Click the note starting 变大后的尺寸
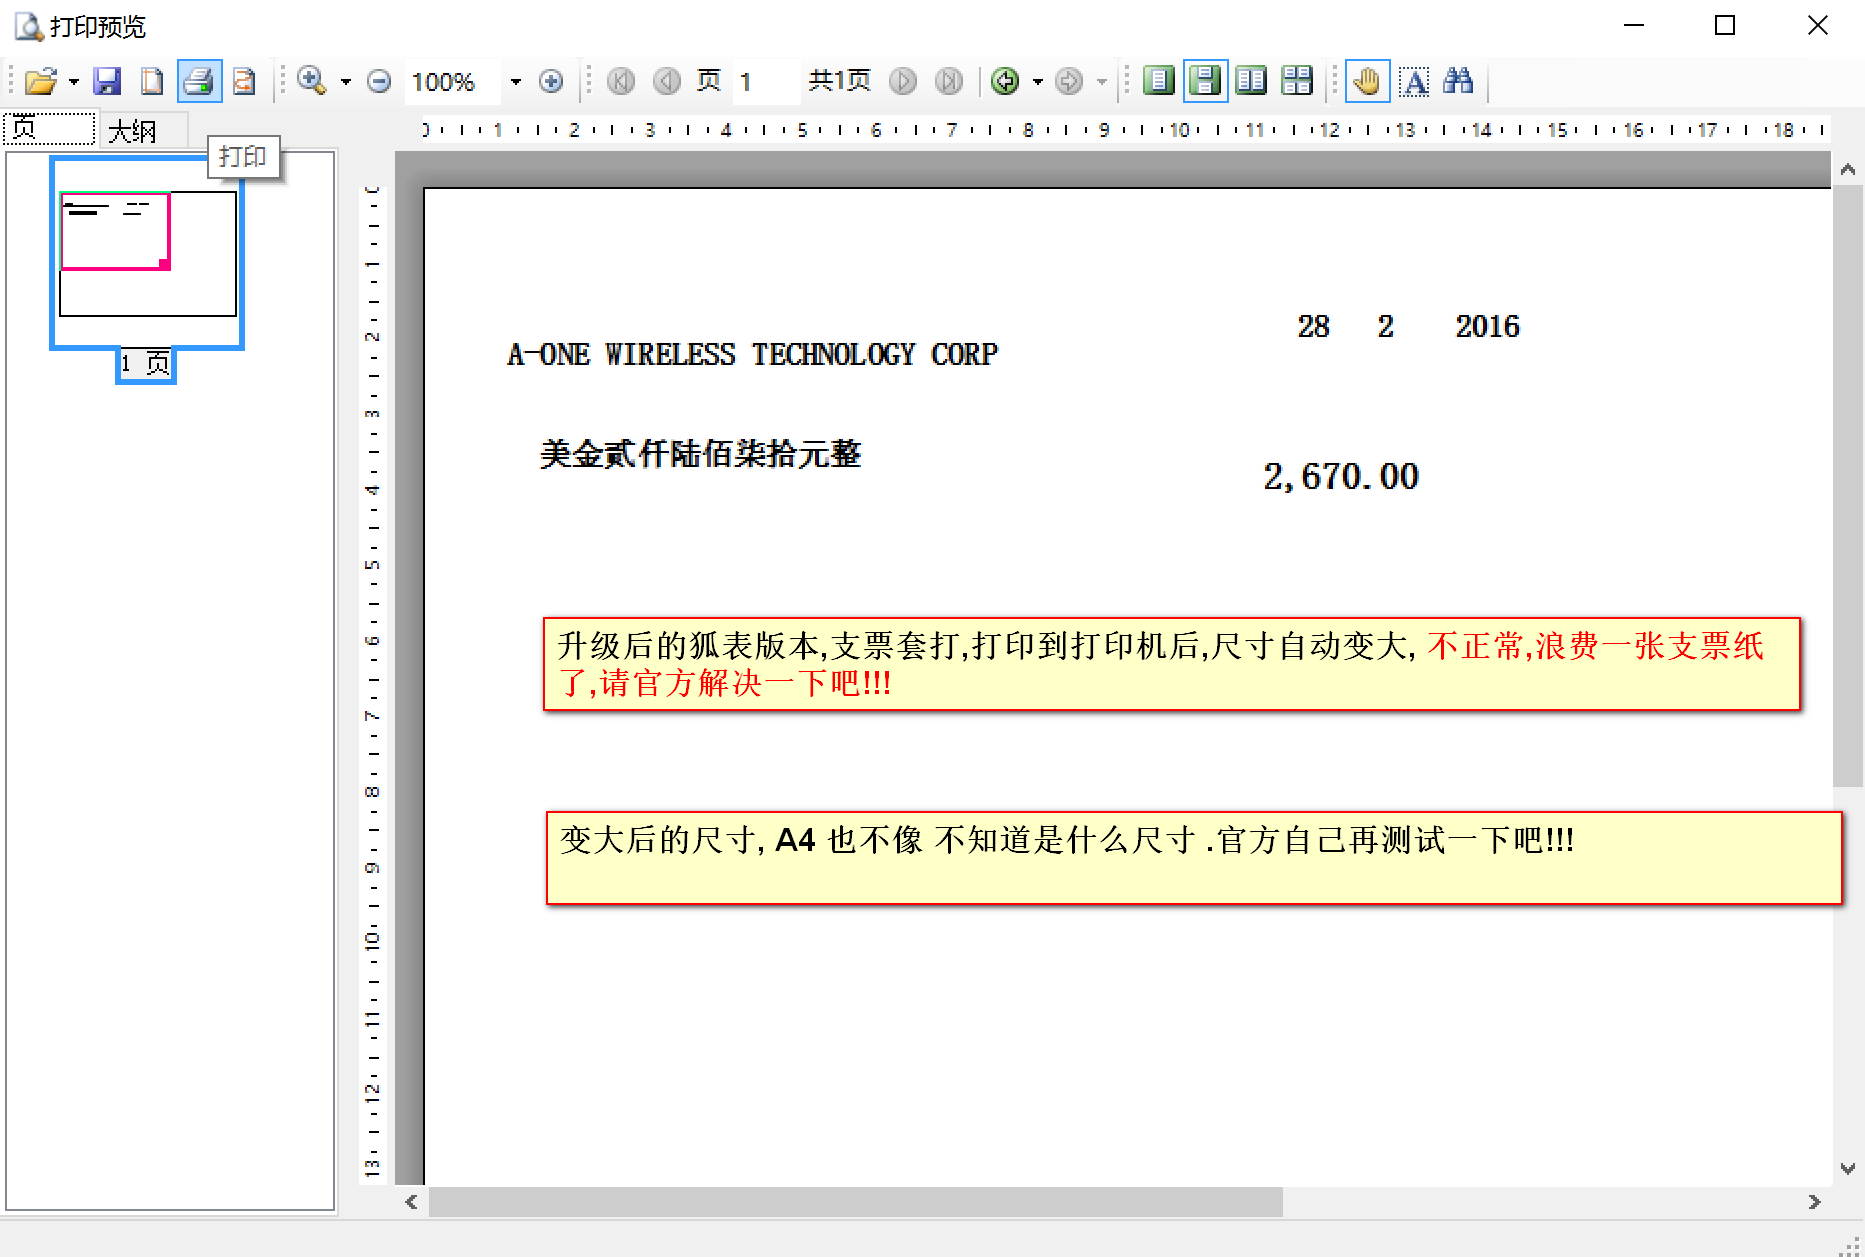 pyautogui.click(x=1194, y=858)
